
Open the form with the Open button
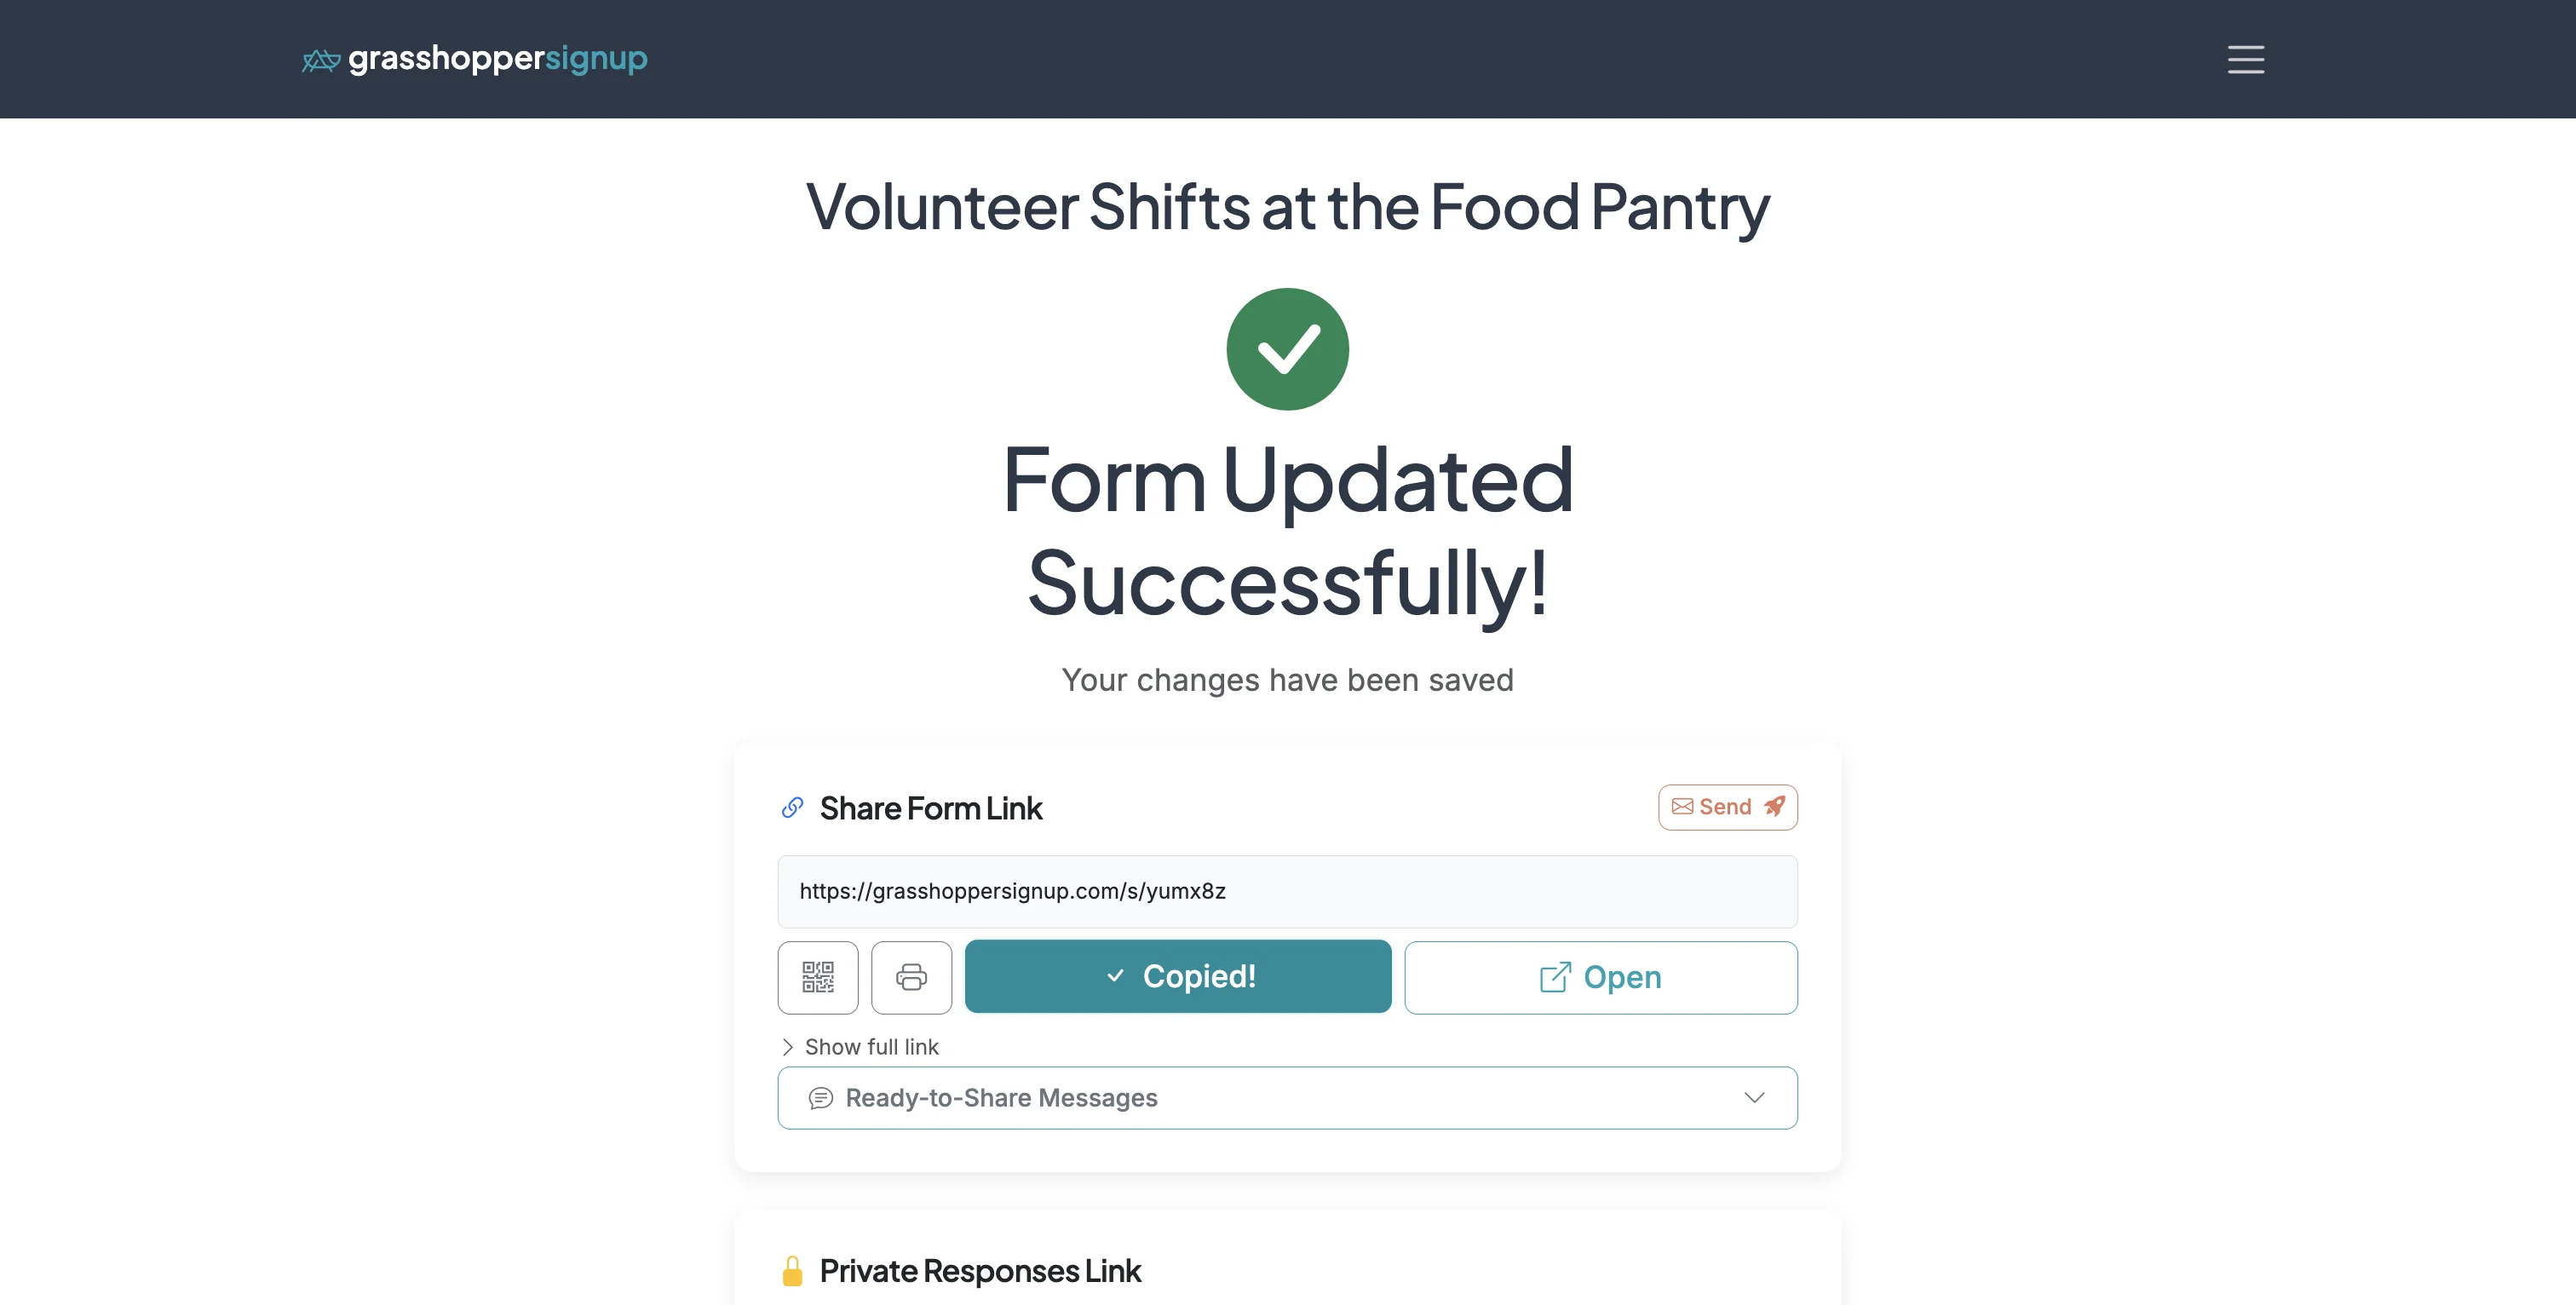pyautogui.click(x=1600, y=977)
